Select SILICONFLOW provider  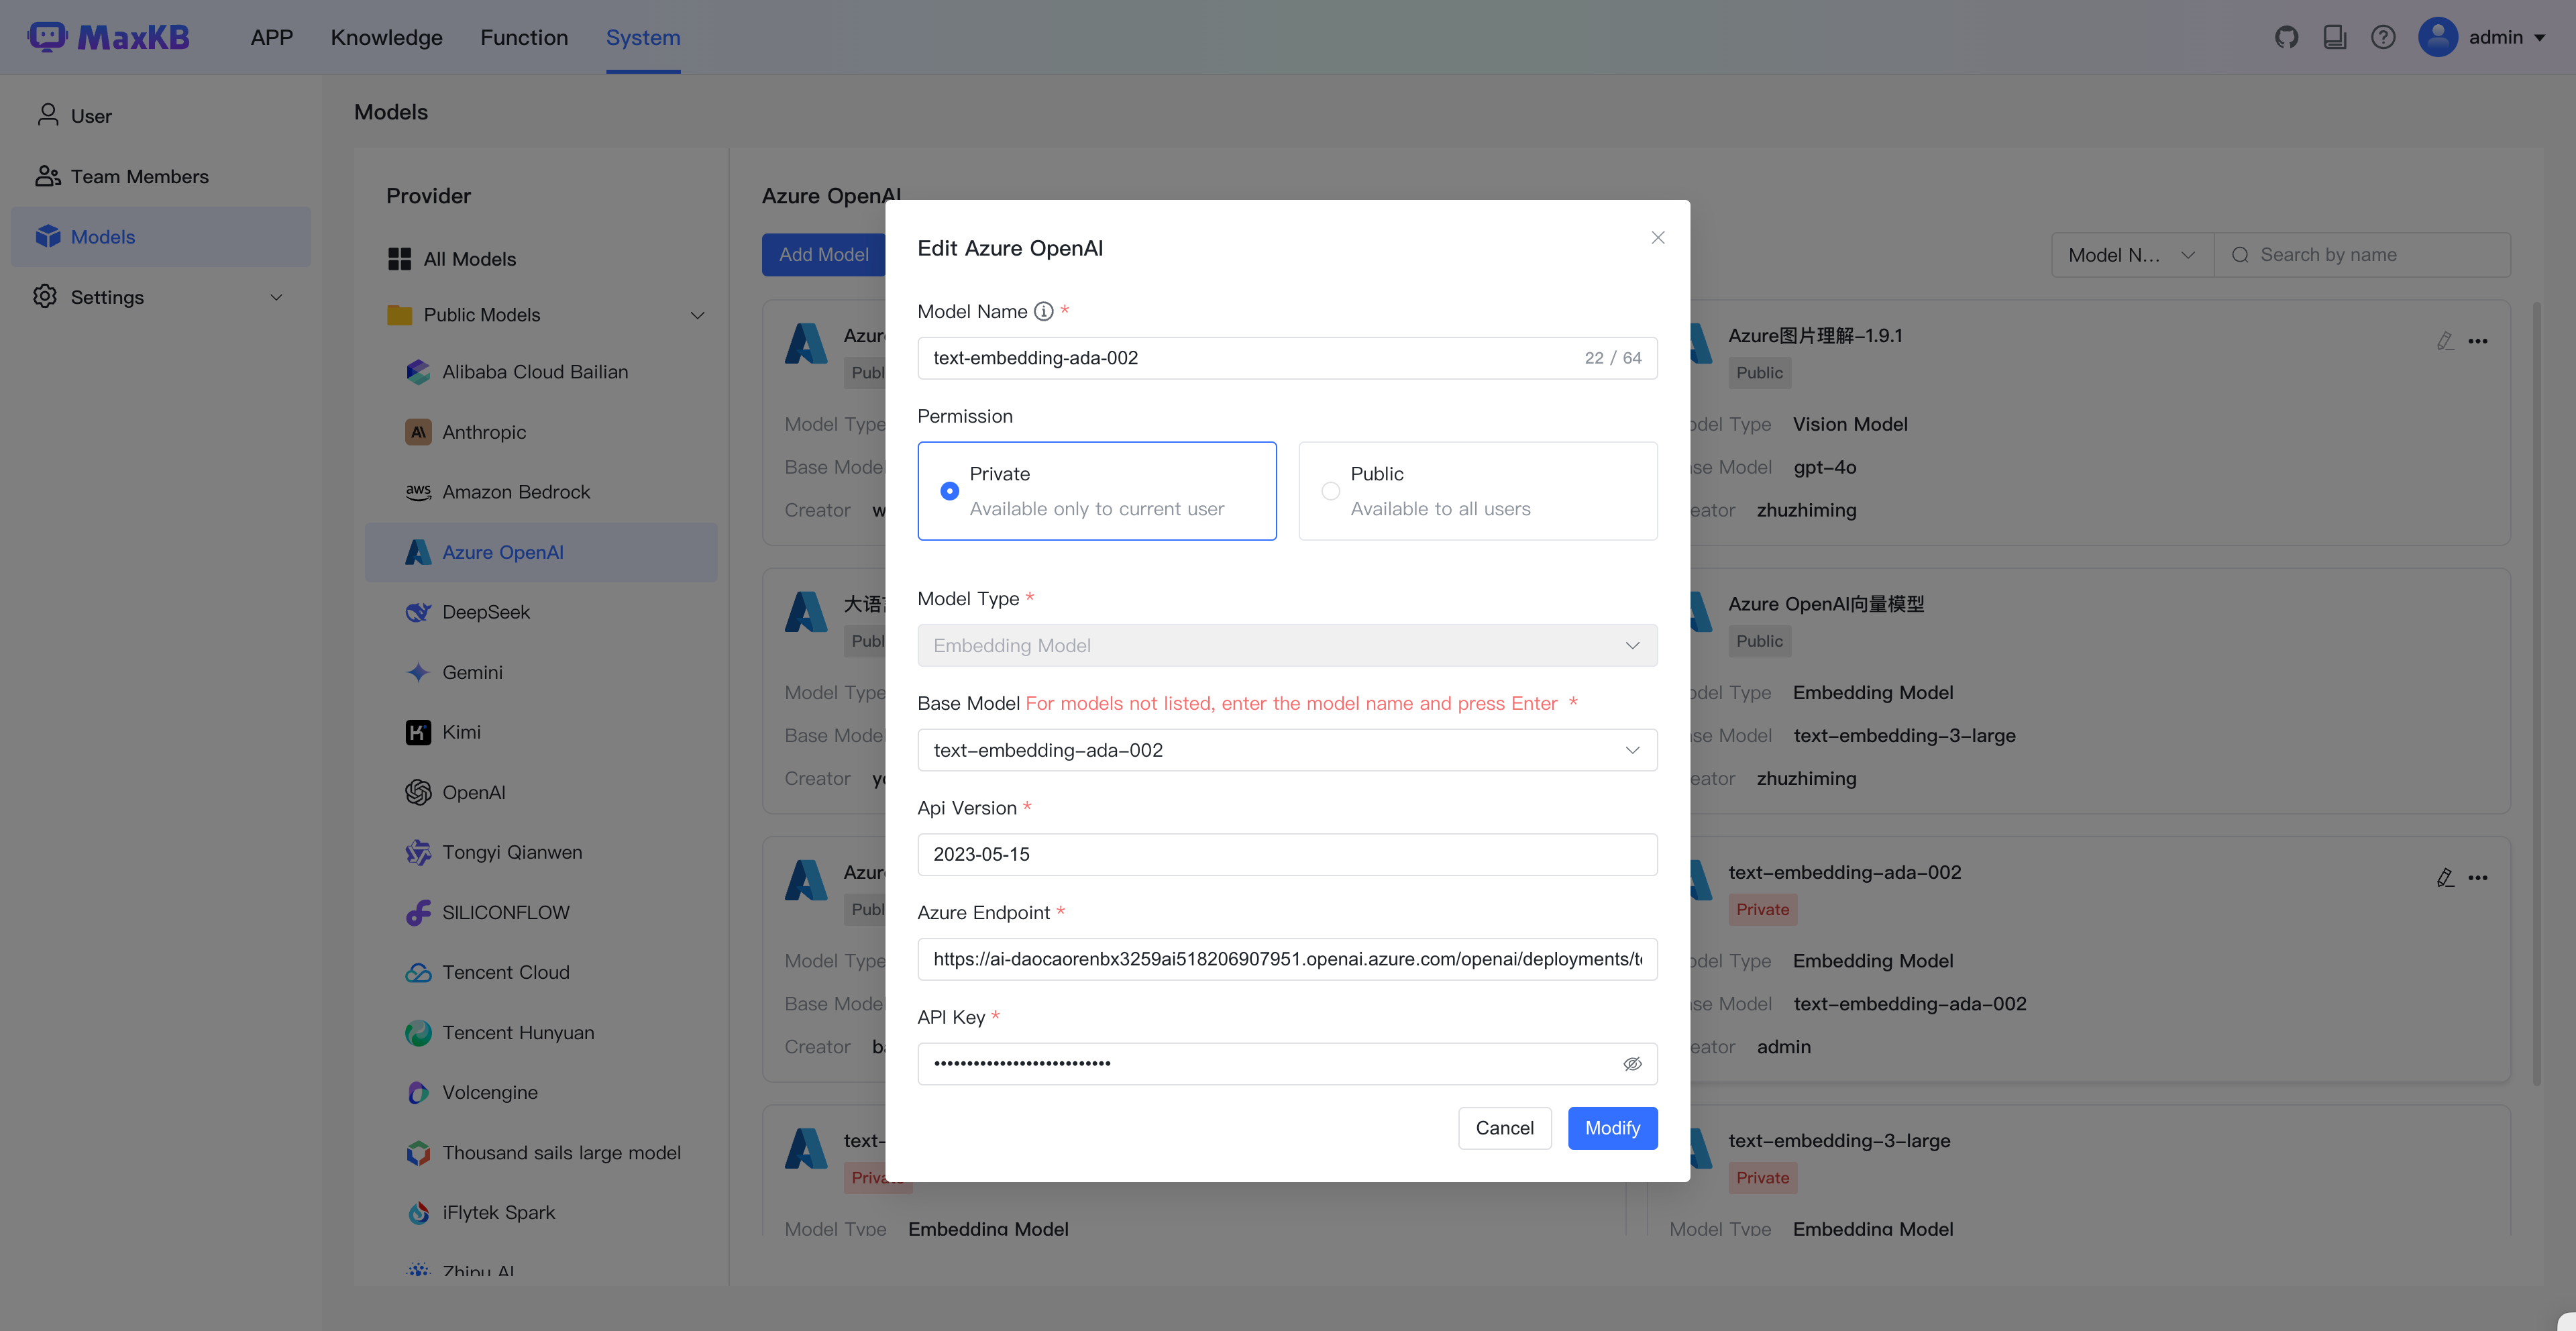tap(541, 912)
